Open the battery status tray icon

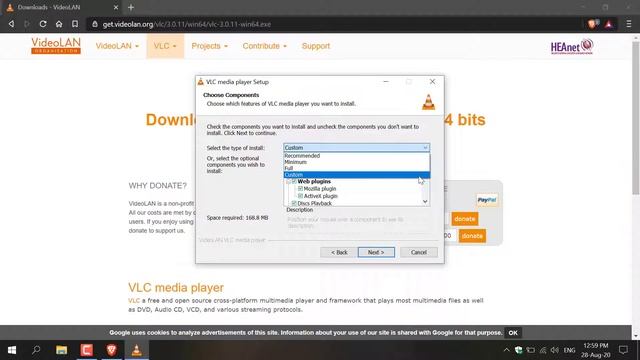[531, 350]
